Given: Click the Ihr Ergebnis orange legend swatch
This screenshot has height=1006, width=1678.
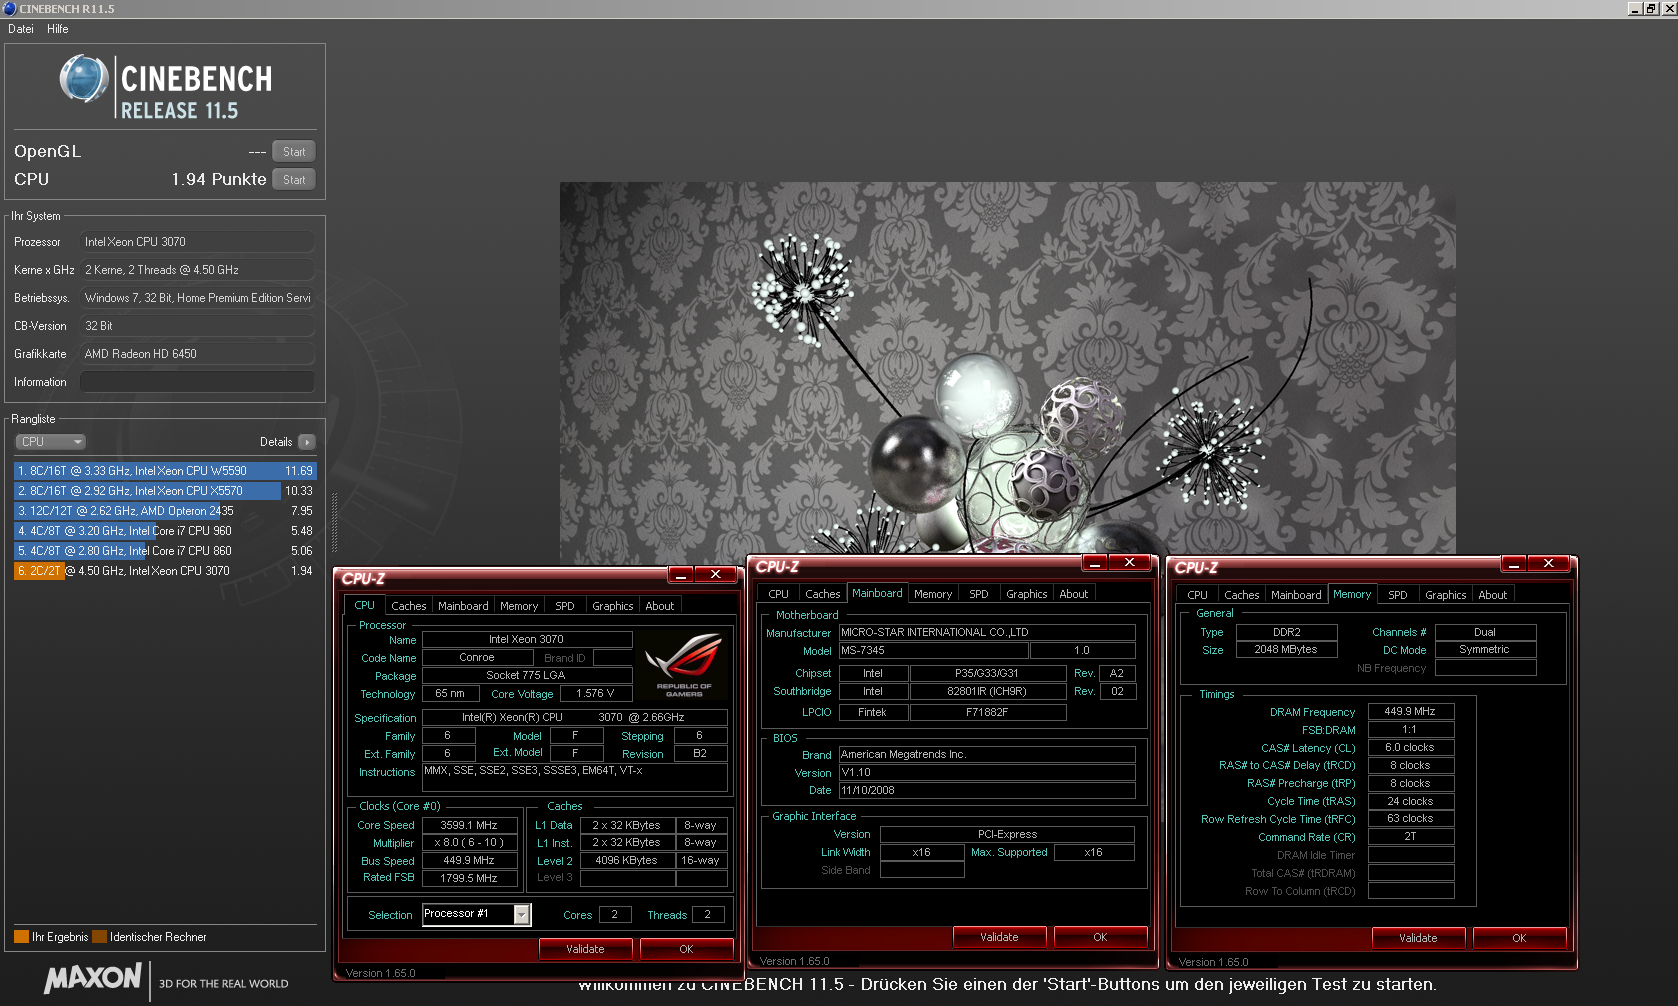Looking at the screenshot, I should click(21, 937).
